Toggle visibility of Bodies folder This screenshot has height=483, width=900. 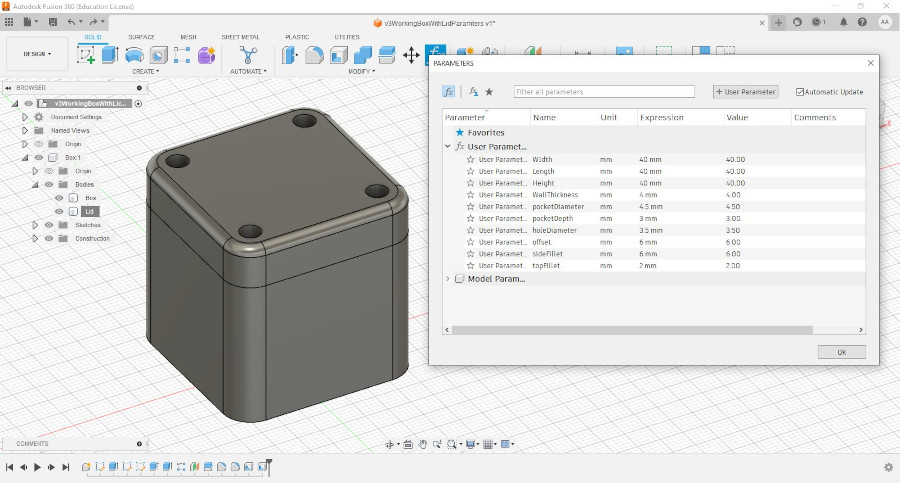[x=49, y=184]
